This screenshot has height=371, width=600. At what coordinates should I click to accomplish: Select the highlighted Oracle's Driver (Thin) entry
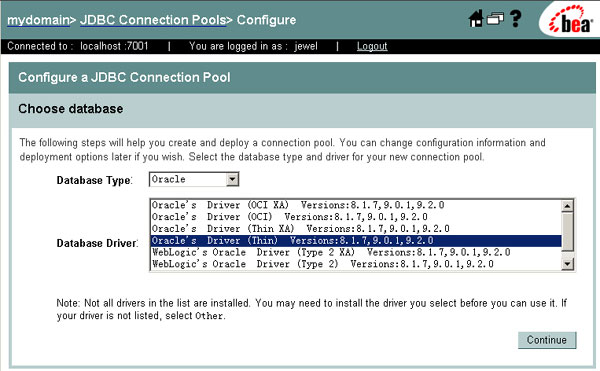pos(356,241)
